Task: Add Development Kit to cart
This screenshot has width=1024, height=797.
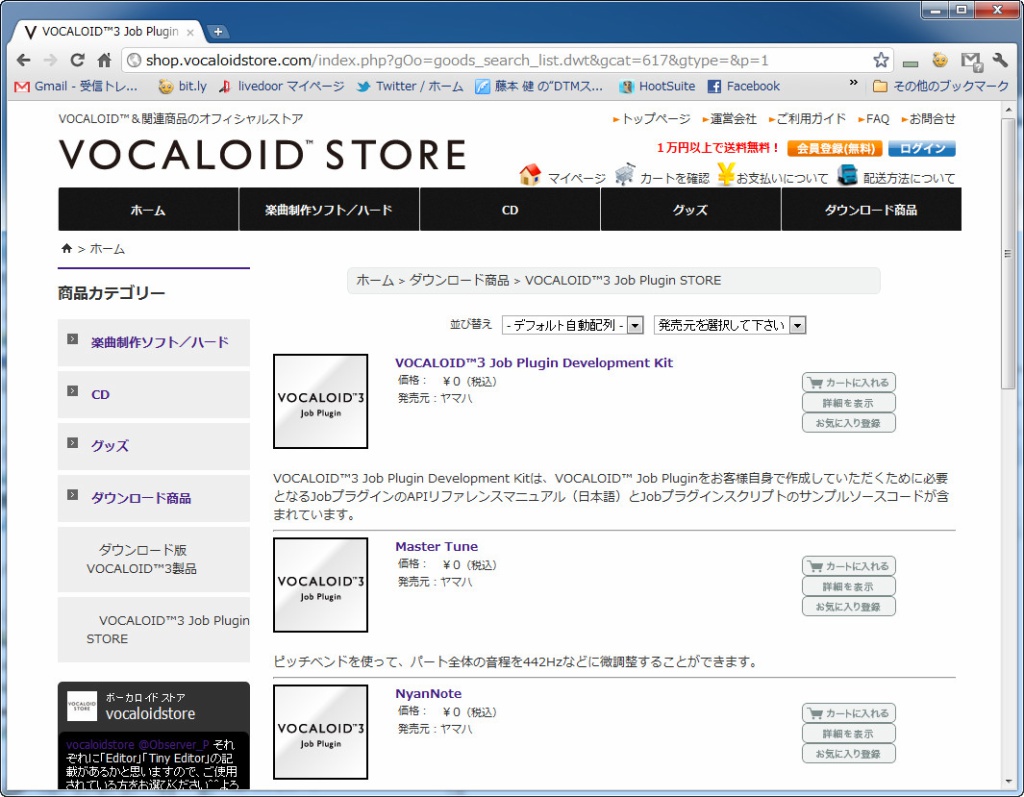Action: tap(848, 383)
